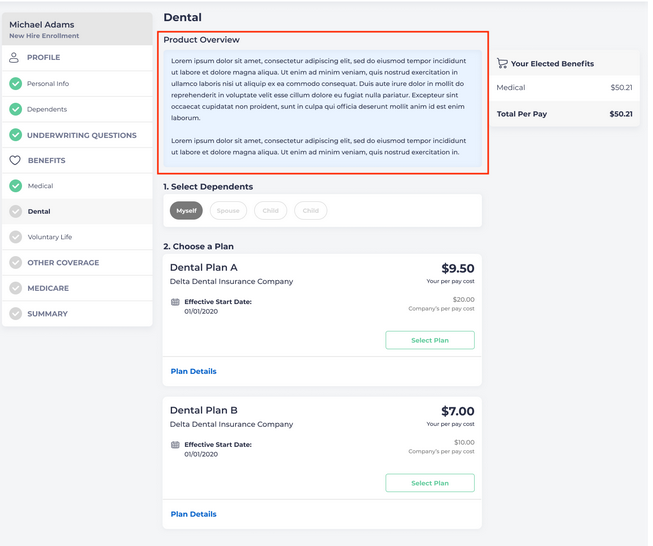Click the green check beside Dependents

[x=15, y=109]
